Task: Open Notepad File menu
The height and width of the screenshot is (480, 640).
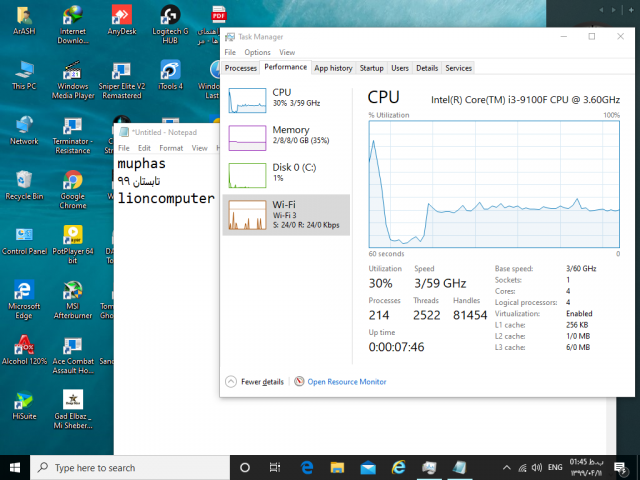Action: (124, 148)
